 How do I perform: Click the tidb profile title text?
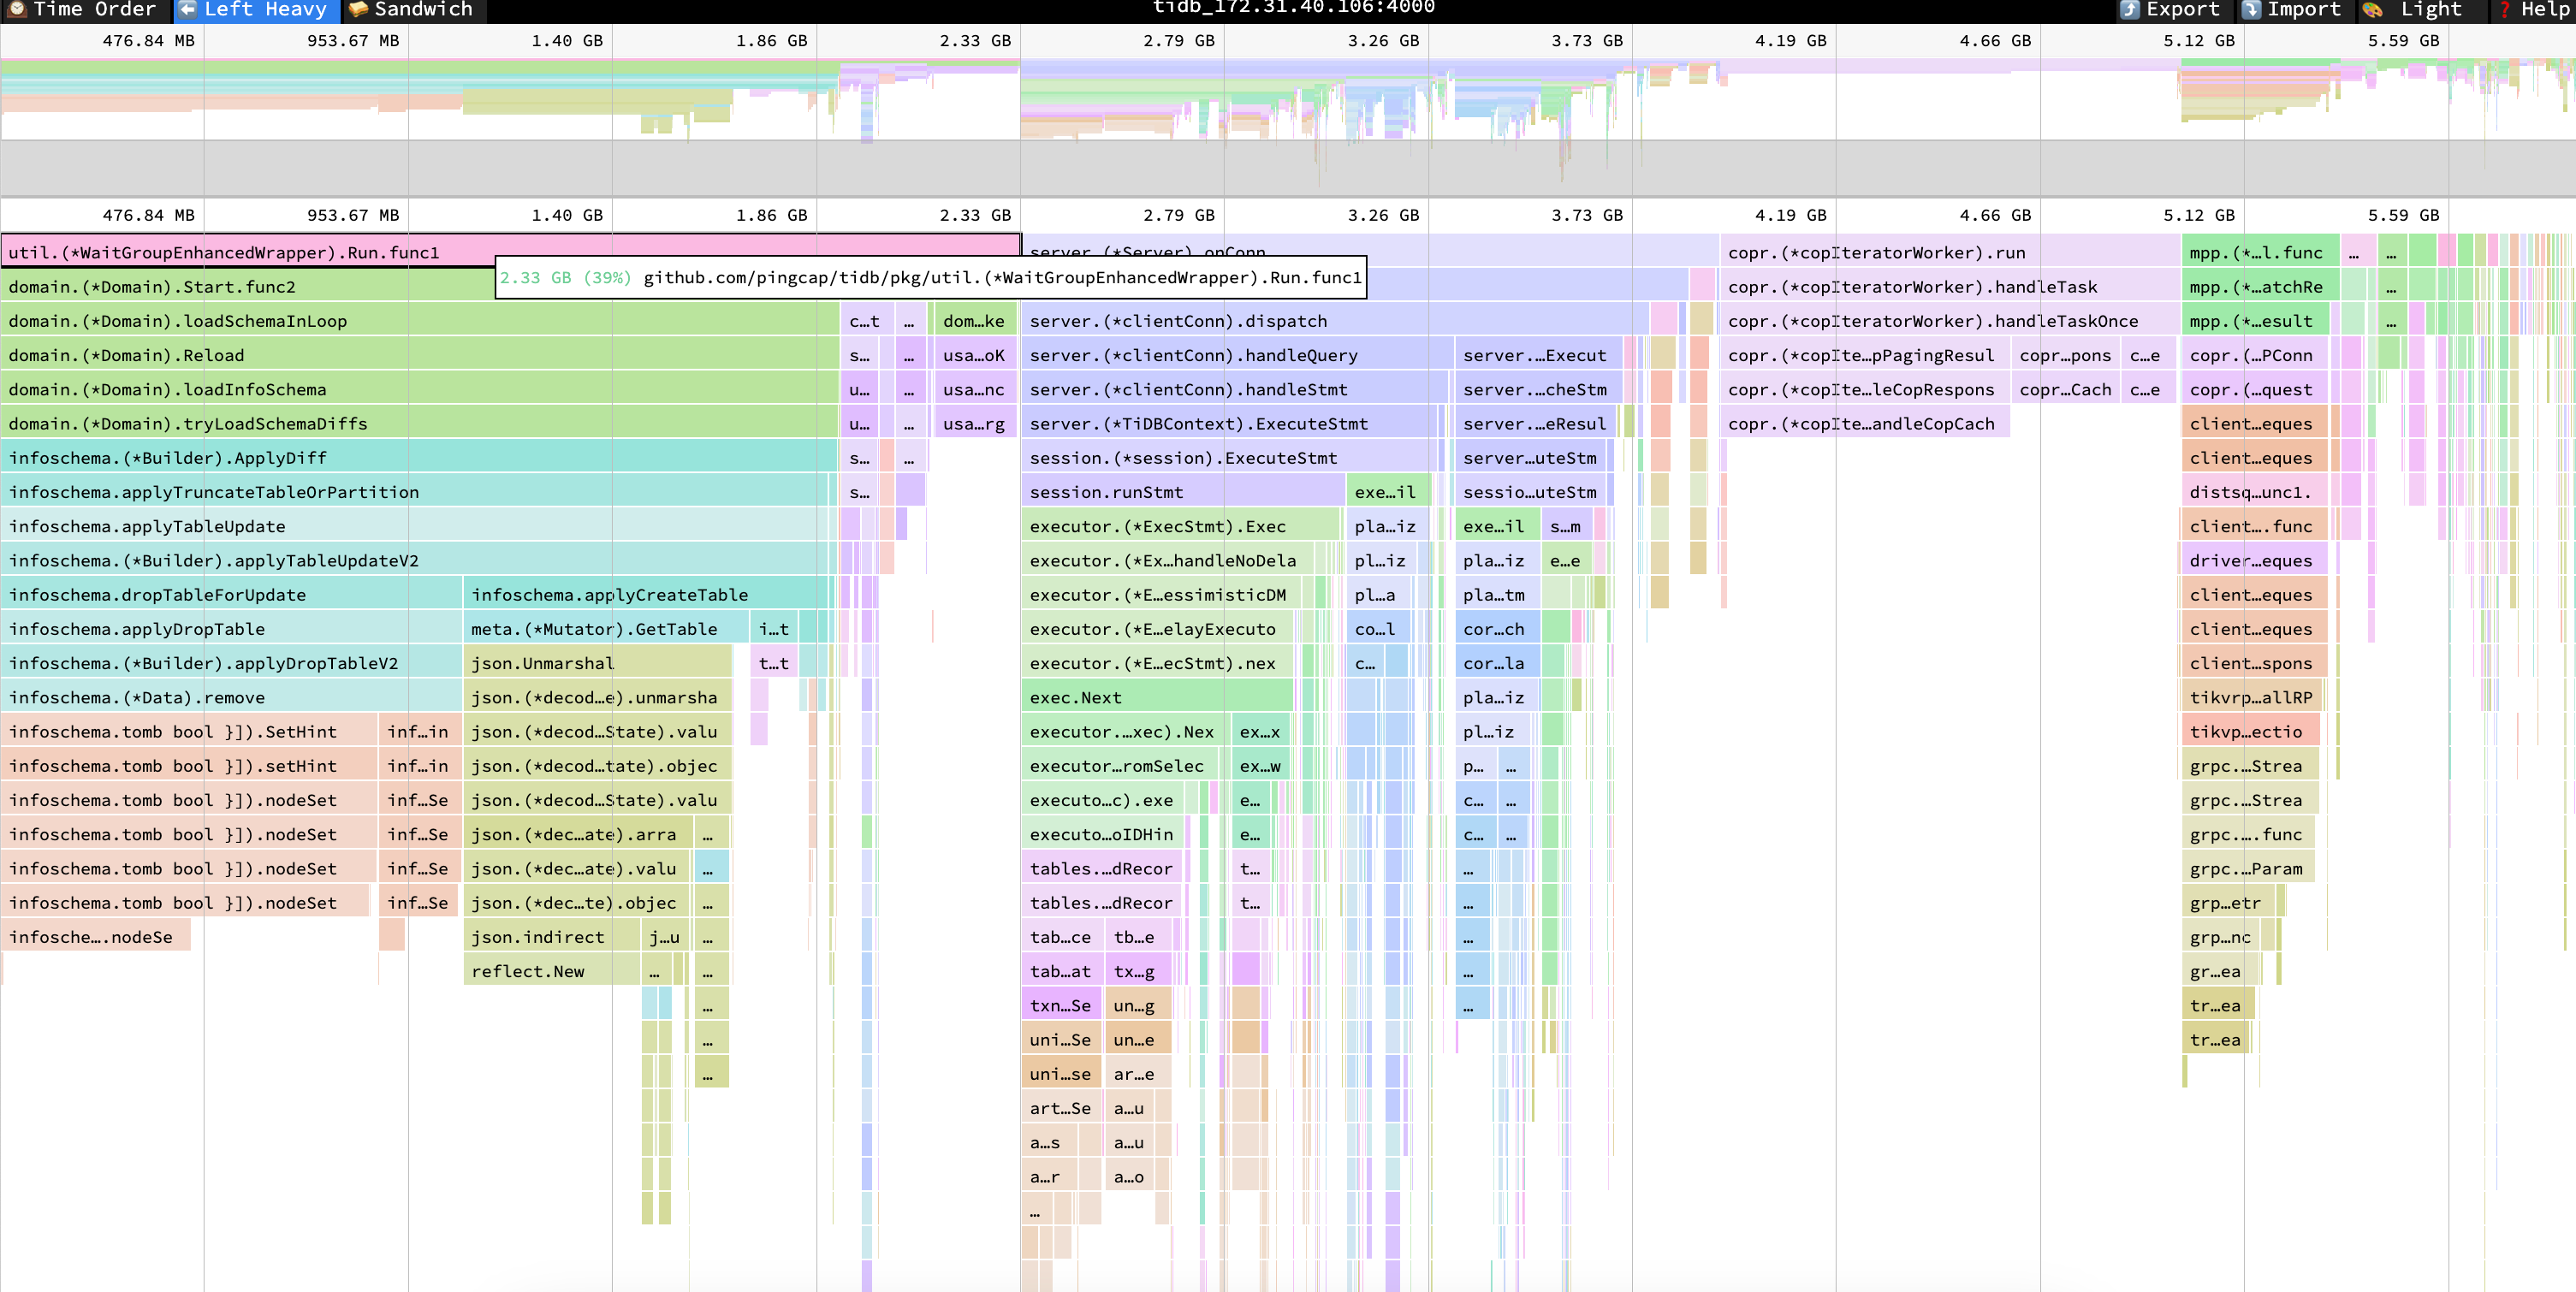(1293, 8)
